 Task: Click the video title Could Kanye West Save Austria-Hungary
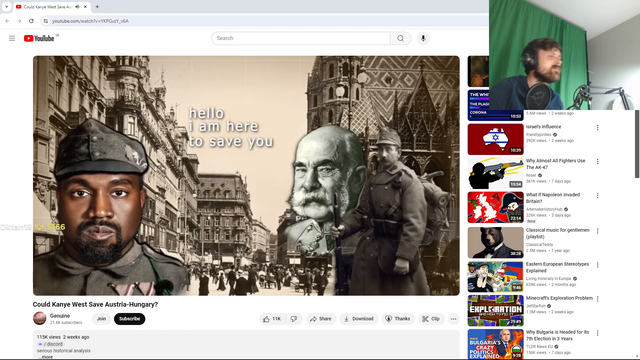click(95, 304)
